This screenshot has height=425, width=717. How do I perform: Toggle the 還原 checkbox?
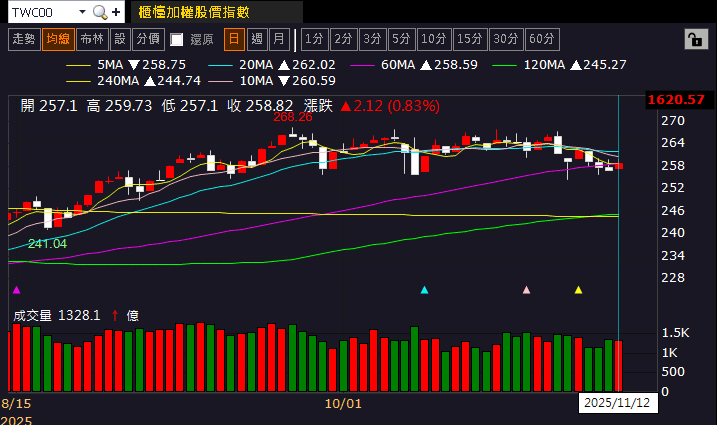click(x=177, y=40)
